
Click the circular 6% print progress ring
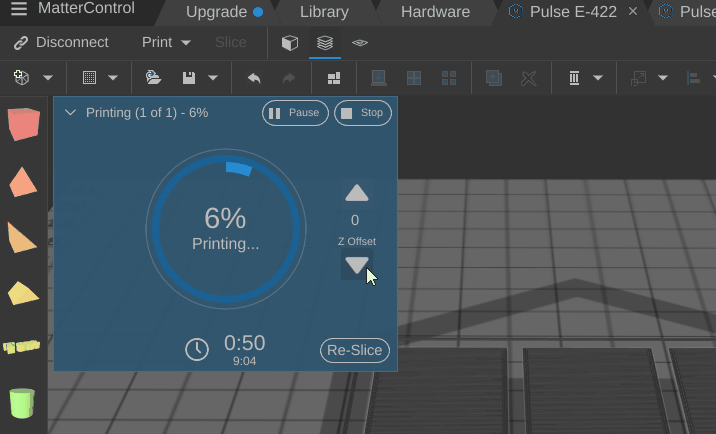coord(226,228)
